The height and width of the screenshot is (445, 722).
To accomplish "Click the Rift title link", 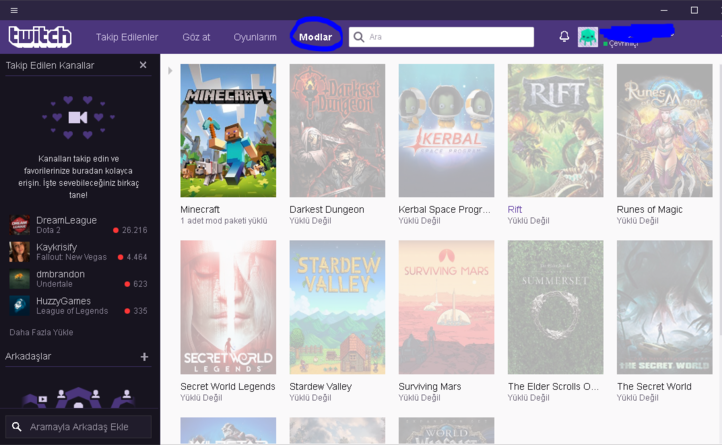I will (x=515, y=210).
